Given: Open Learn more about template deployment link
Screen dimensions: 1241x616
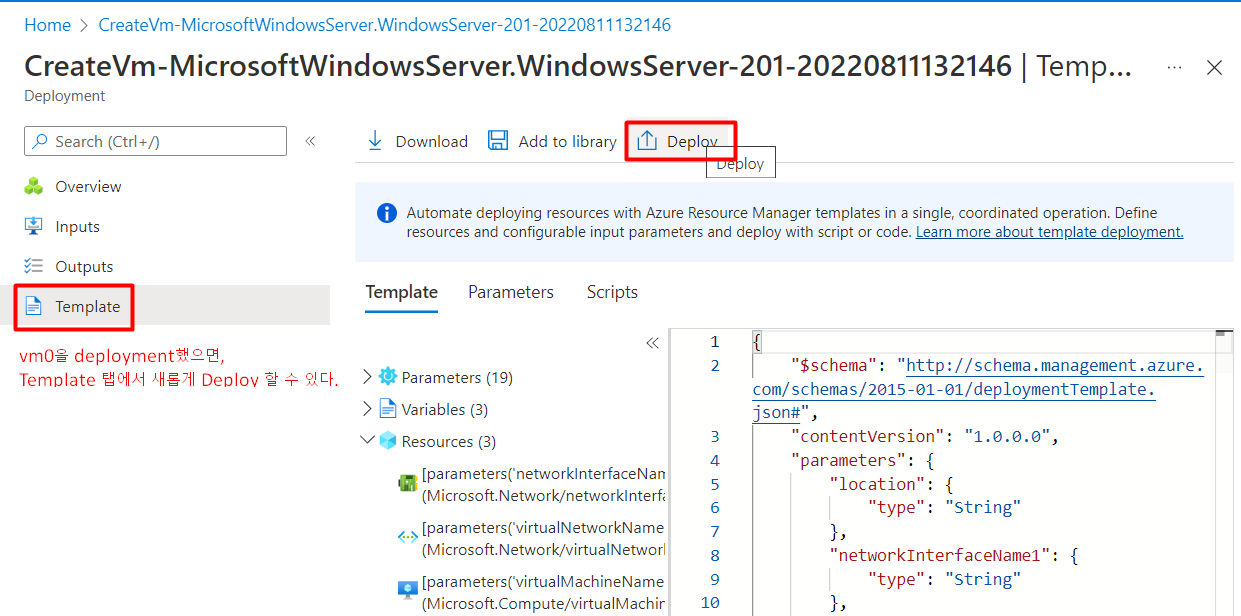Looking at the screenshot, I should (x=1049, y=232).
